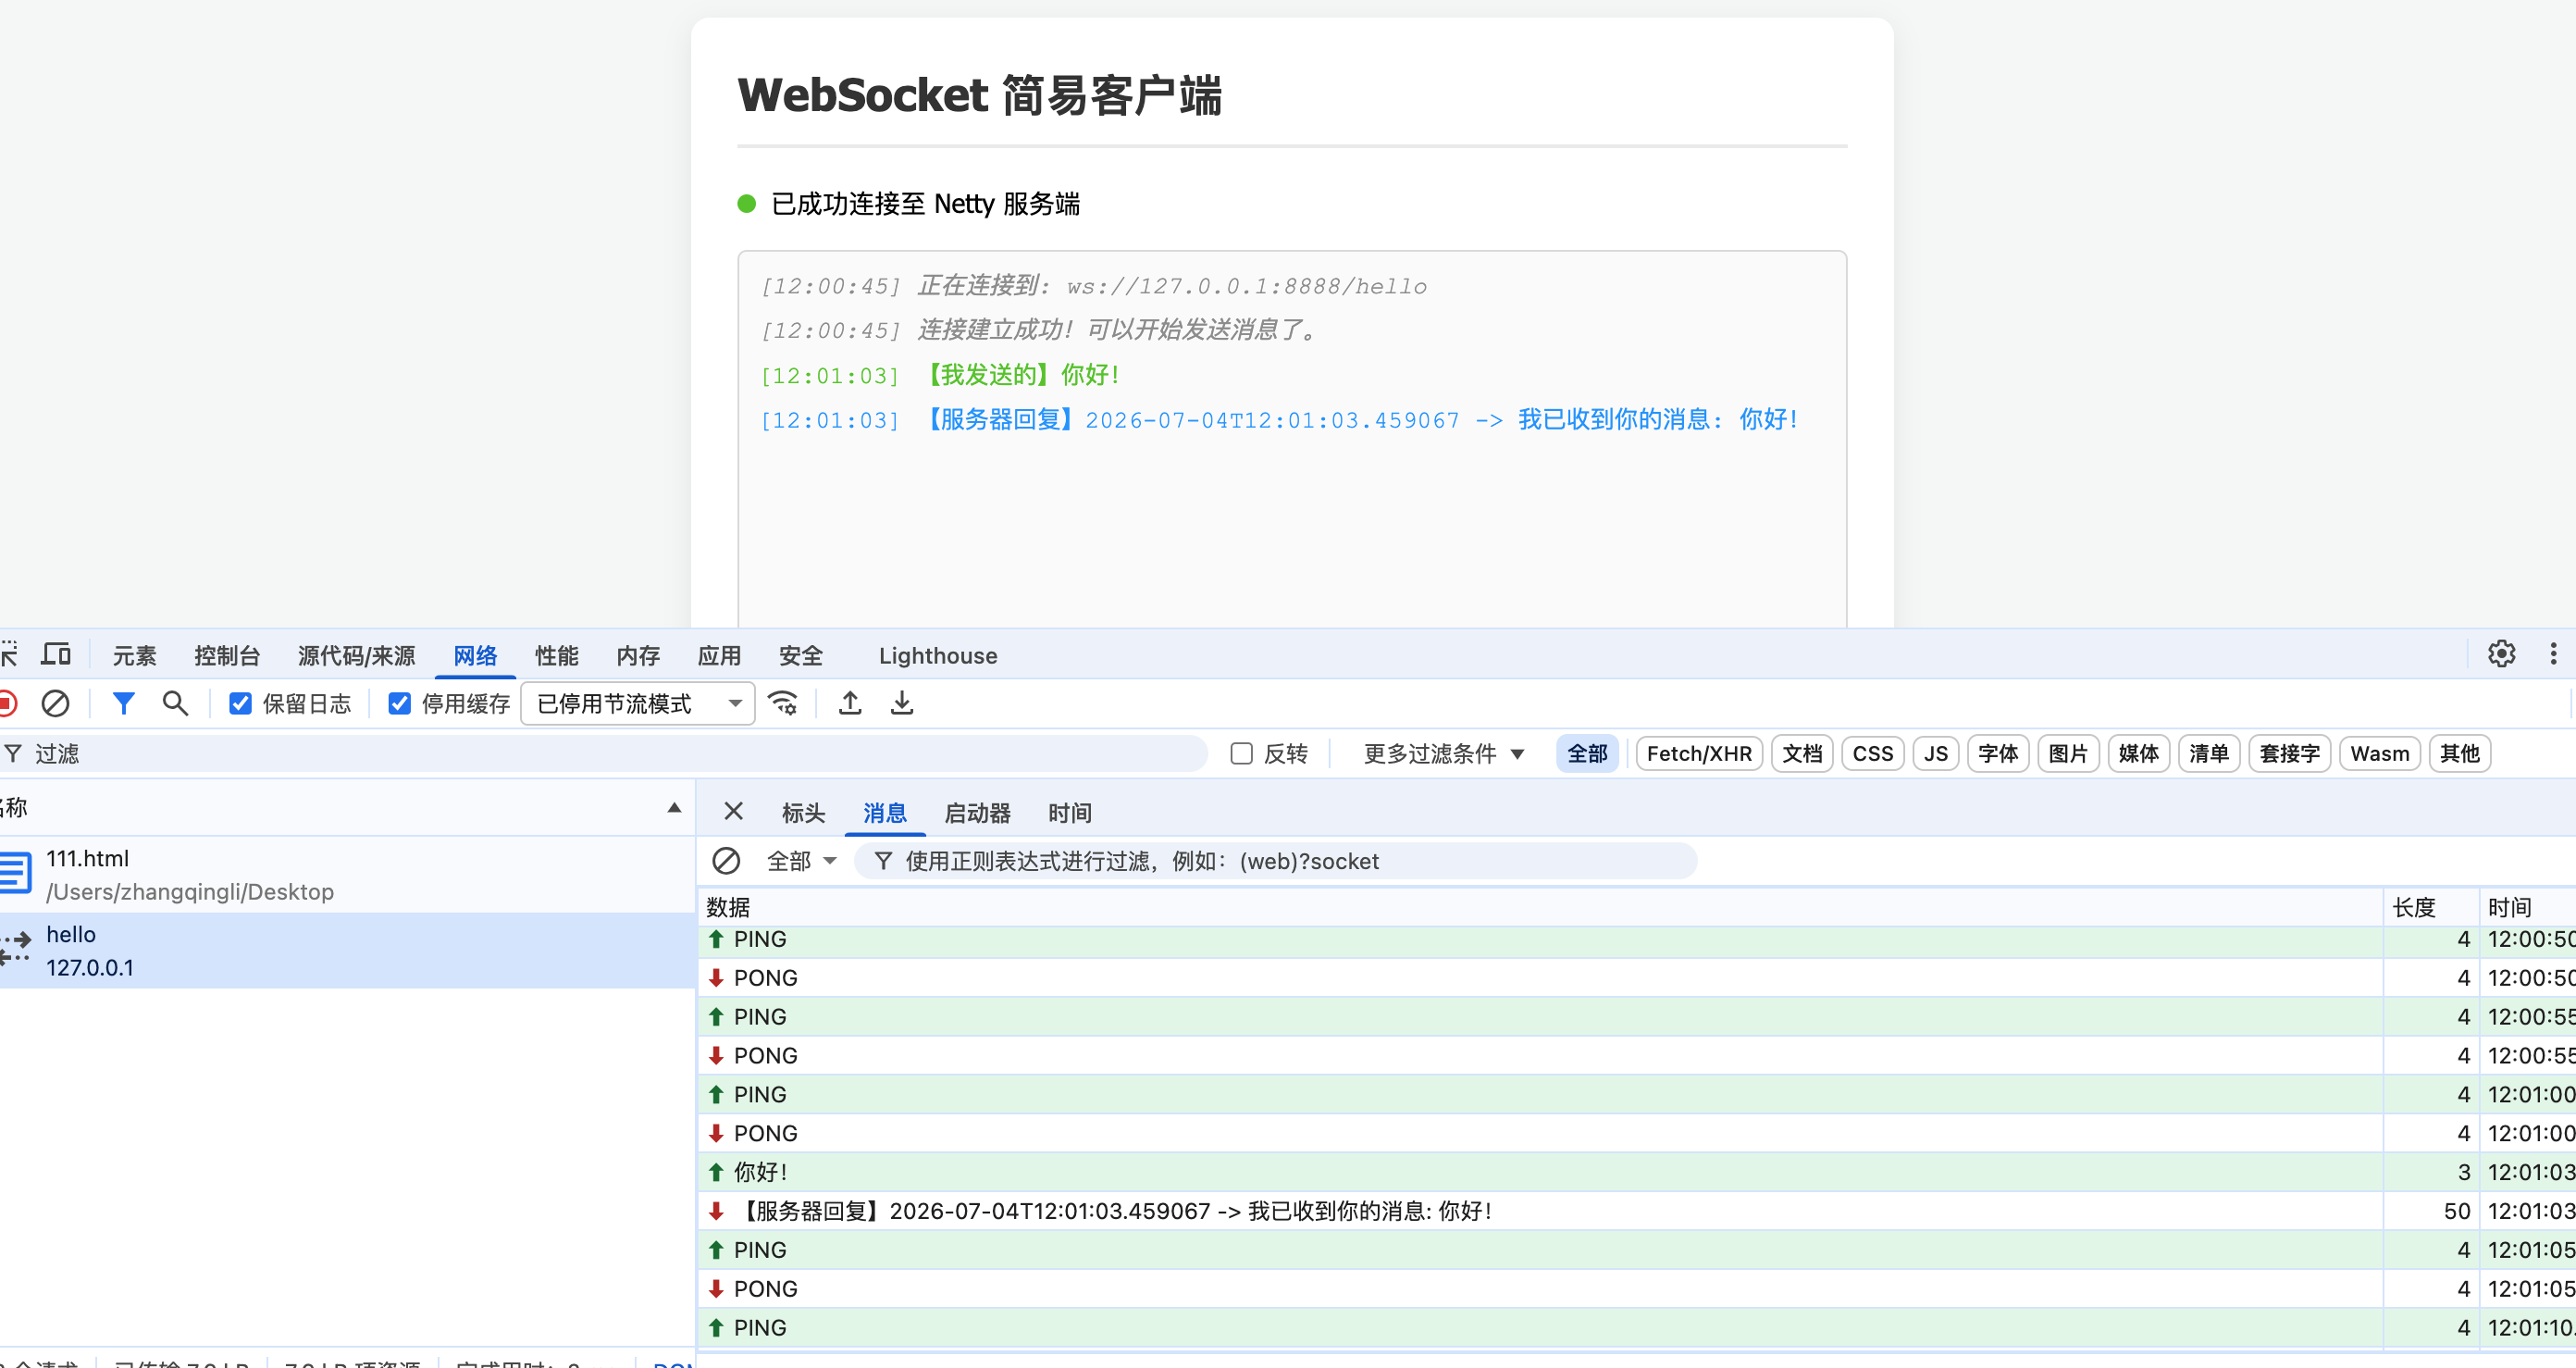The height and width of the screenshot is (1368, 2576).
Task: View 时间 tab of request
Action: point(1069,812)
